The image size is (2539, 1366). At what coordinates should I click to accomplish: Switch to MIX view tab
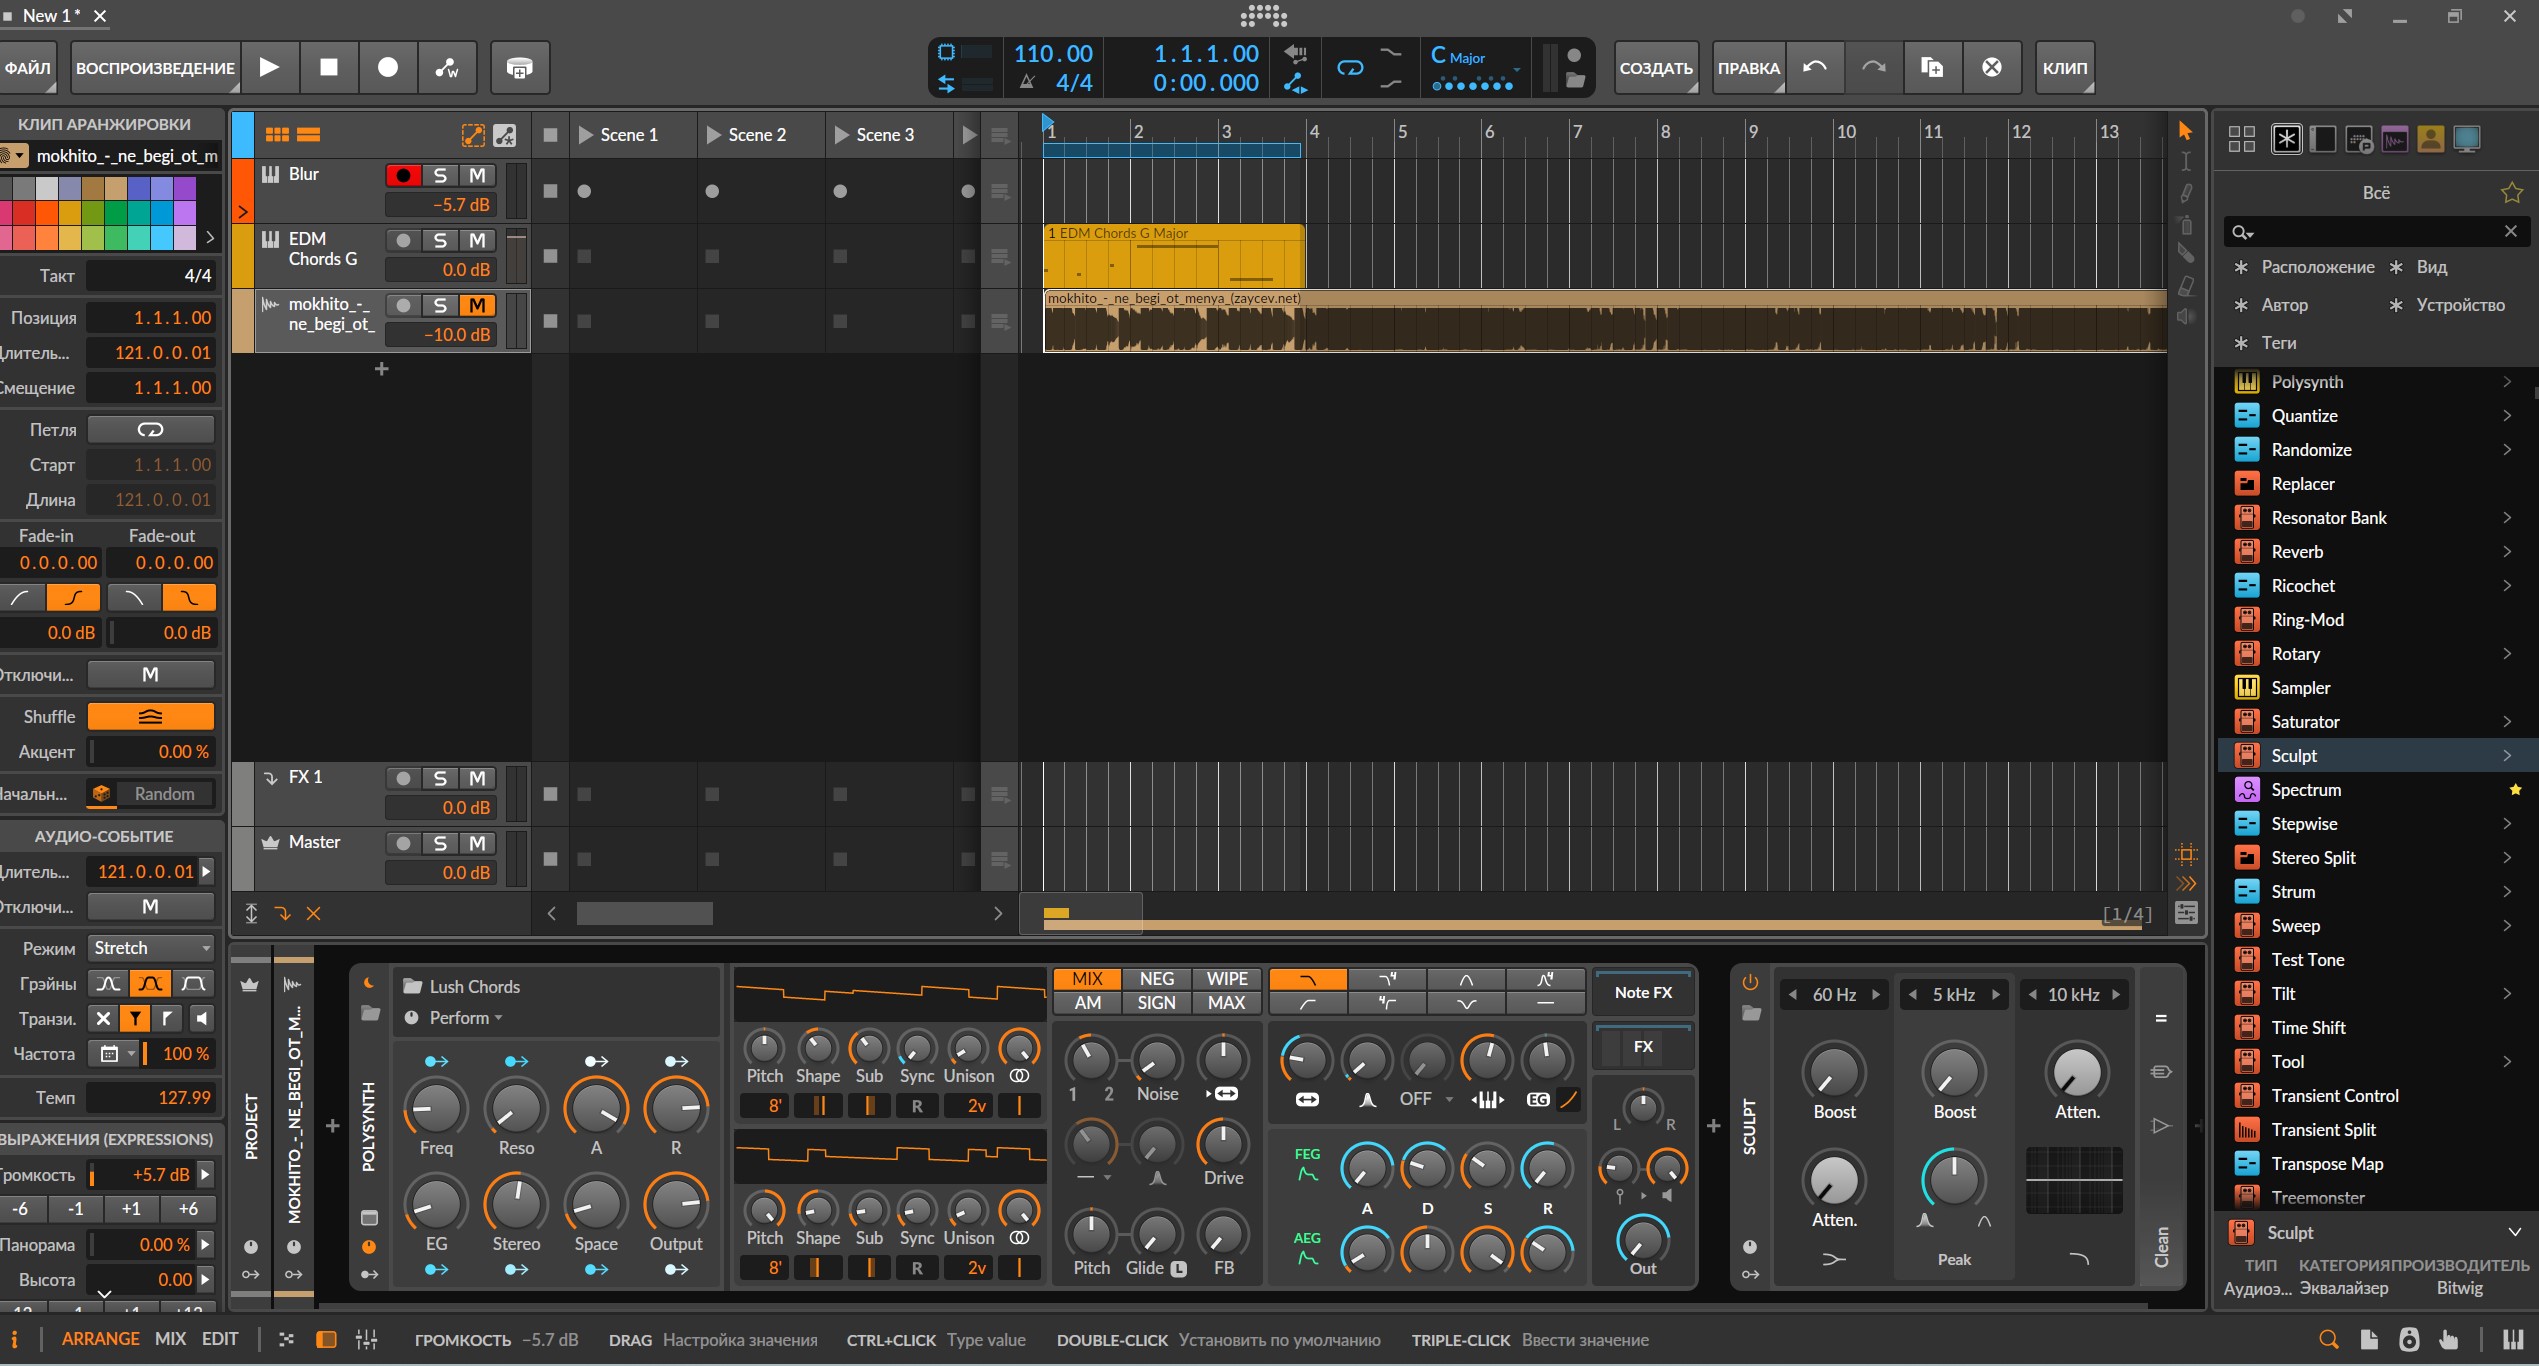tap(171, 1338)
